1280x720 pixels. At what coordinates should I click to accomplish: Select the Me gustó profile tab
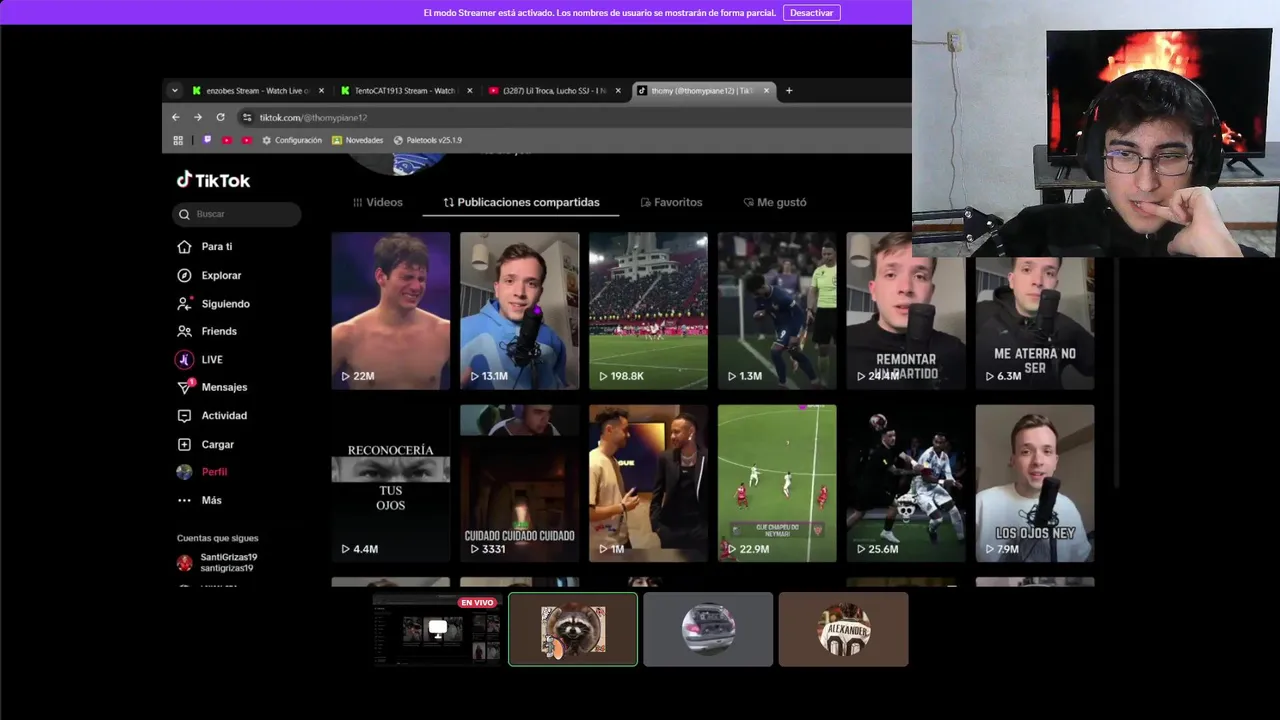[x=775, y=202]
